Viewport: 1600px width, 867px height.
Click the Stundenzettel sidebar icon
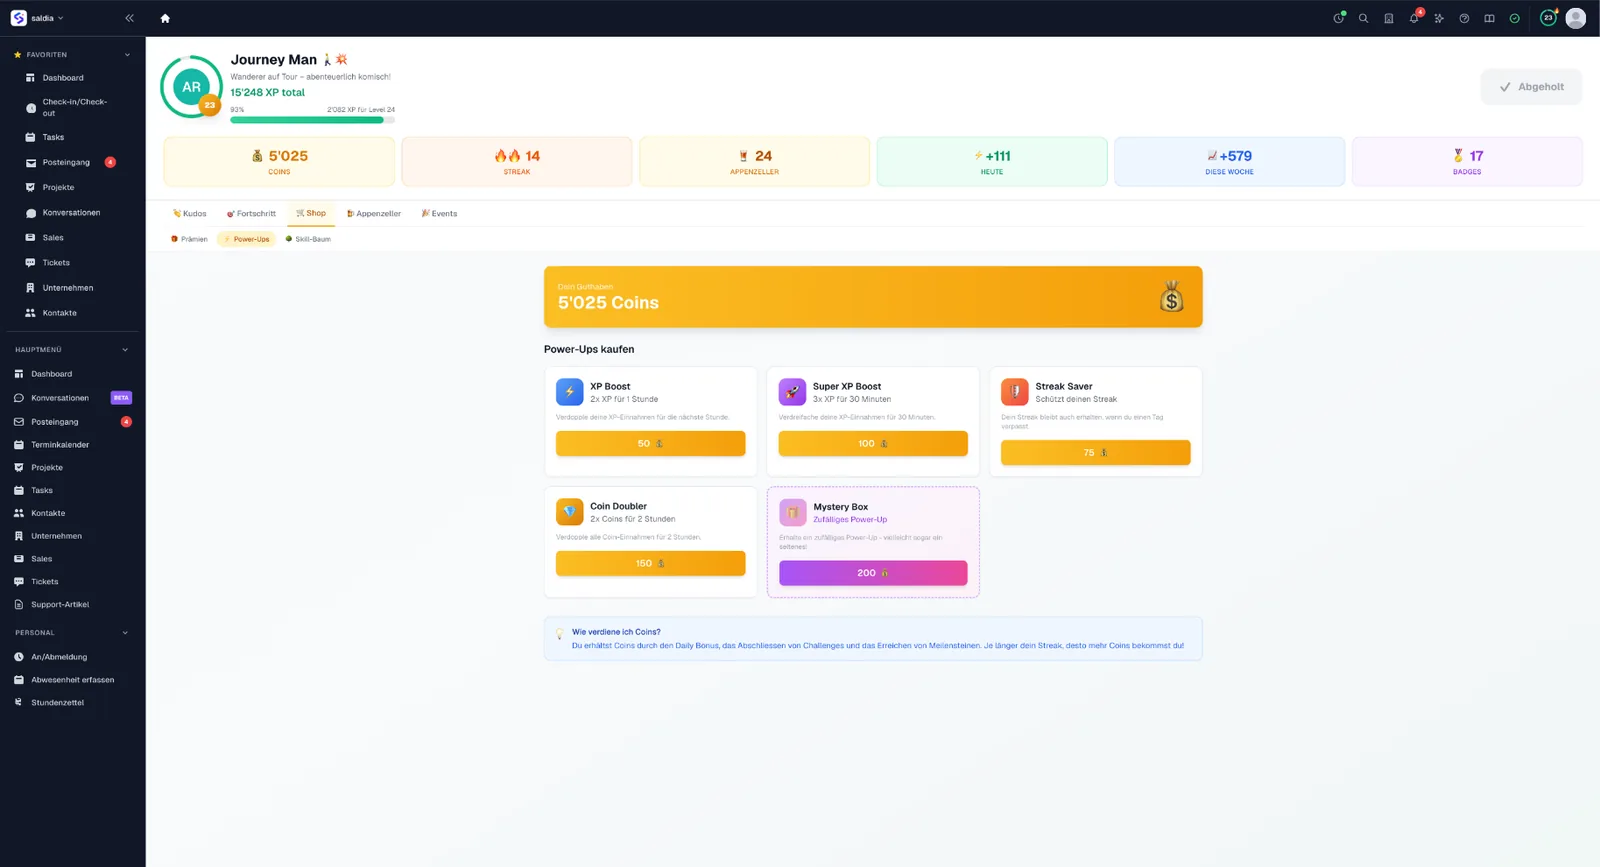(18, 702)
